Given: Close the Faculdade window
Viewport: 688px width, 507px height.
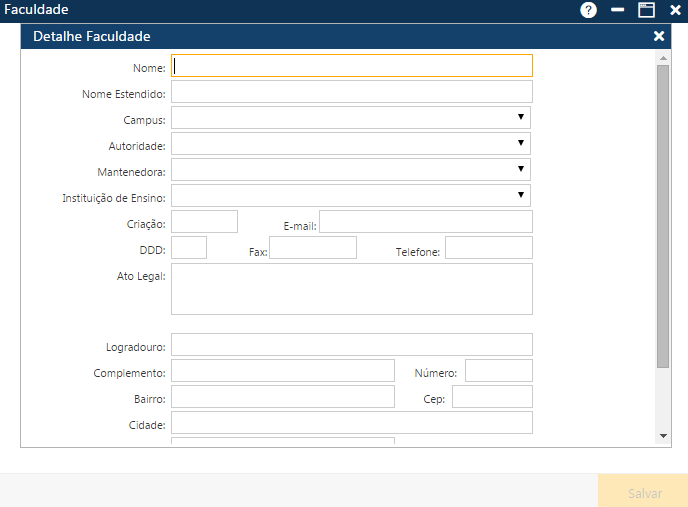Looking at the screenshot, I should point(675,10).
